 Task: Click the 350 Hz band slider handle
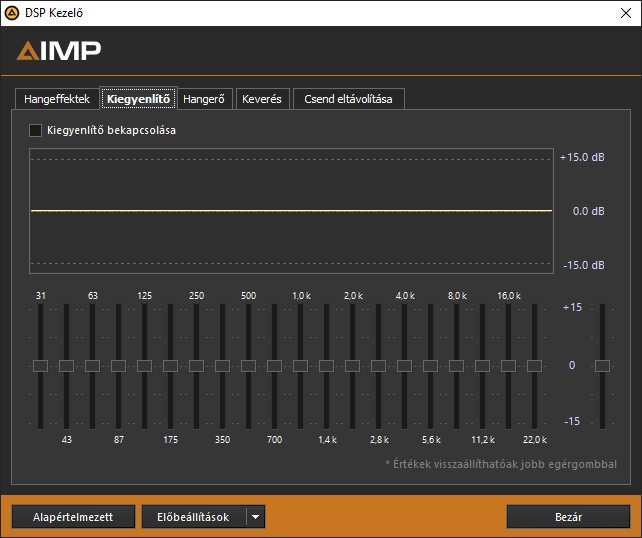pos(222,366)
